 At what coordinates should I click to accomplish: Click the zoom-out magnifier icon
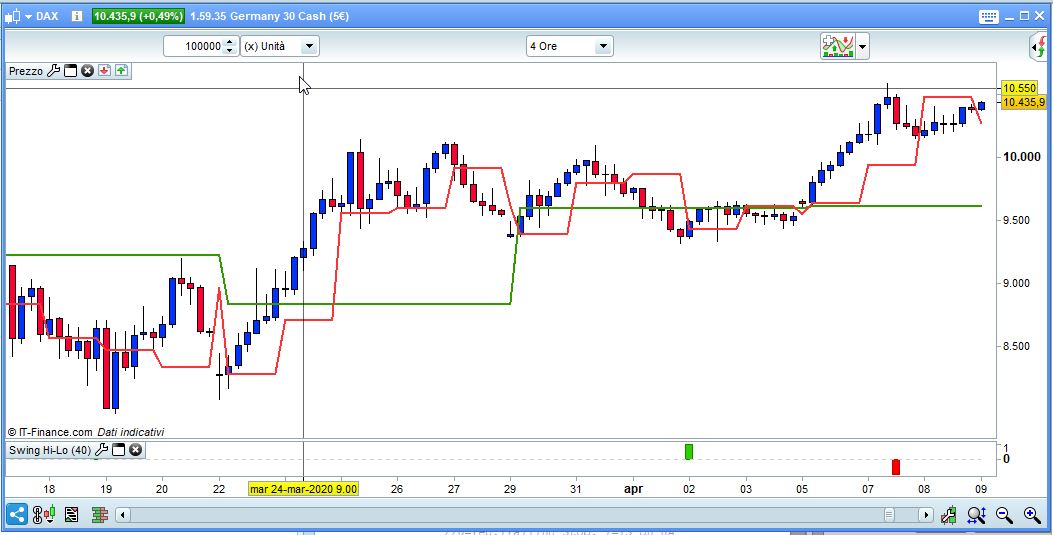[x=1004, y=515]
